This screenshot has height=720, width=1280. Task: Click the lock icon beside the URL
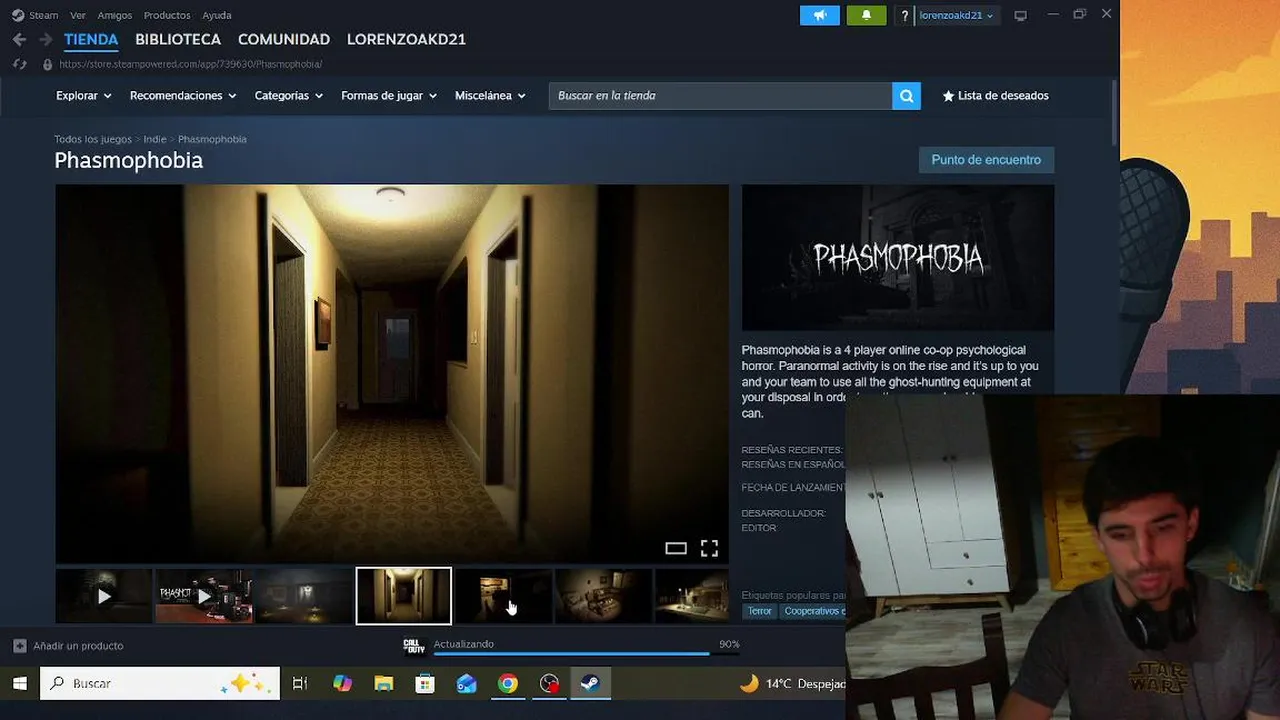click(47, 64)
